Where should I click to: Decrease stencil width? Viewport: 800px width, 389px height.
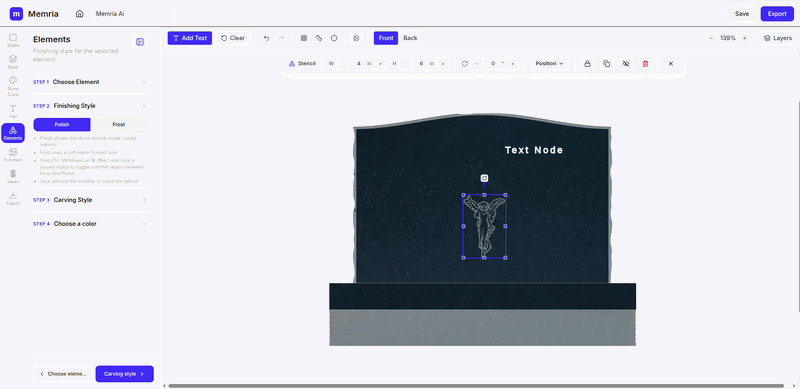[342, 64]
